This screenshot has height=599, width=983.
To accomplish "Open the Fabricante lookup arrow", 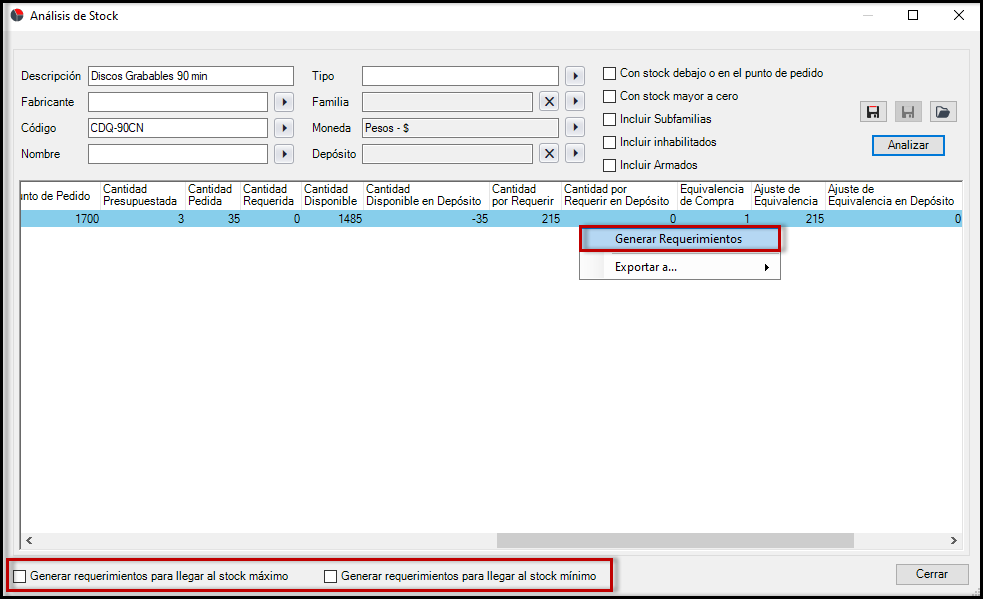I will tap(284, 102).
